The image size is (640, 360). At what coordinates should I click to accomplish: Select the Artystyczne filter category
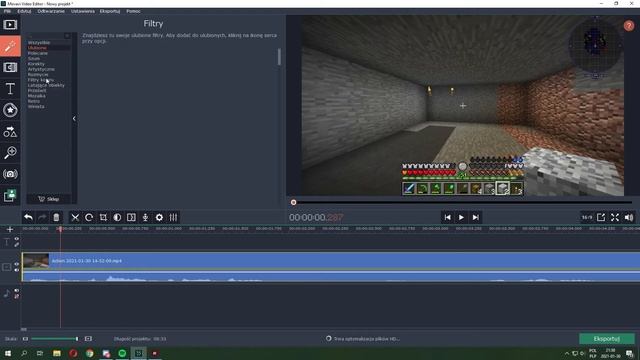[41, 69]
